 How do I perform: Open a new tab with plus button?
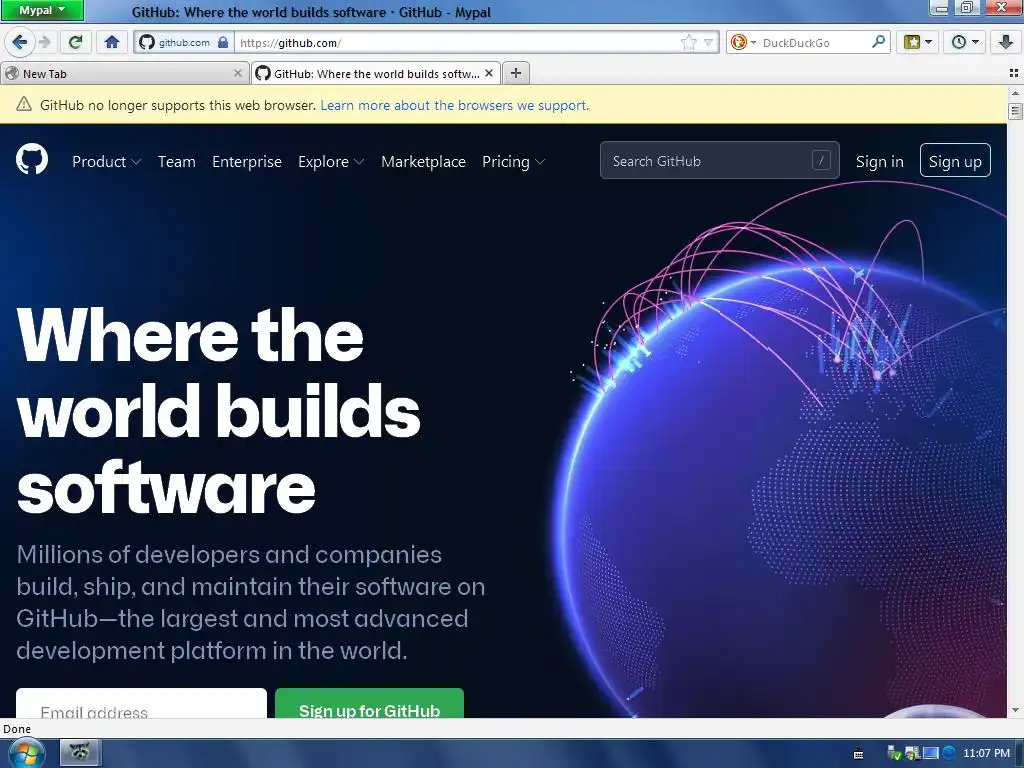point(516,73)
